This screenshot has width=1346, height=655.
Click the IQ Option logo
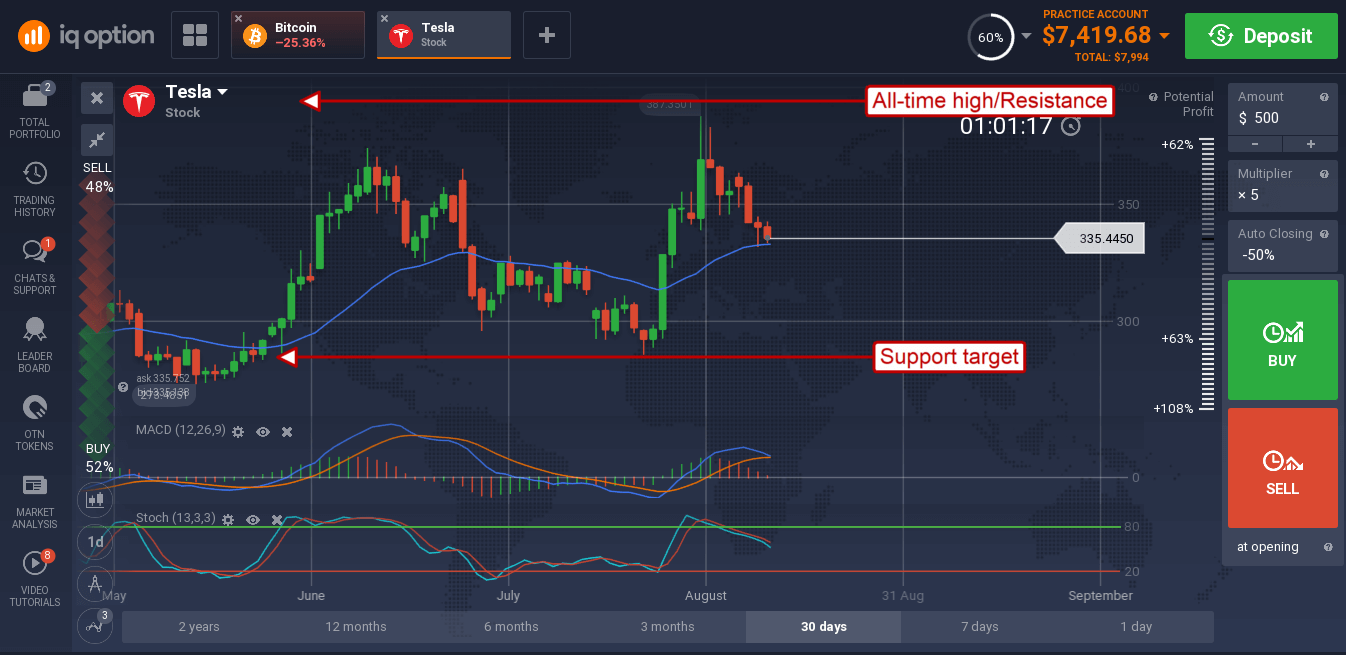[86, 36]
